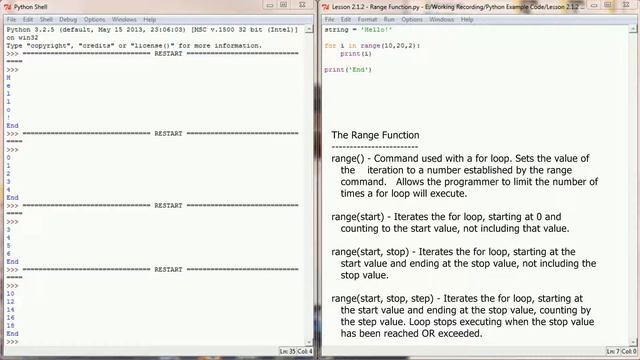Close the Python Shell window
This screenshot has width=640, height=360.
tap(302, 5)
